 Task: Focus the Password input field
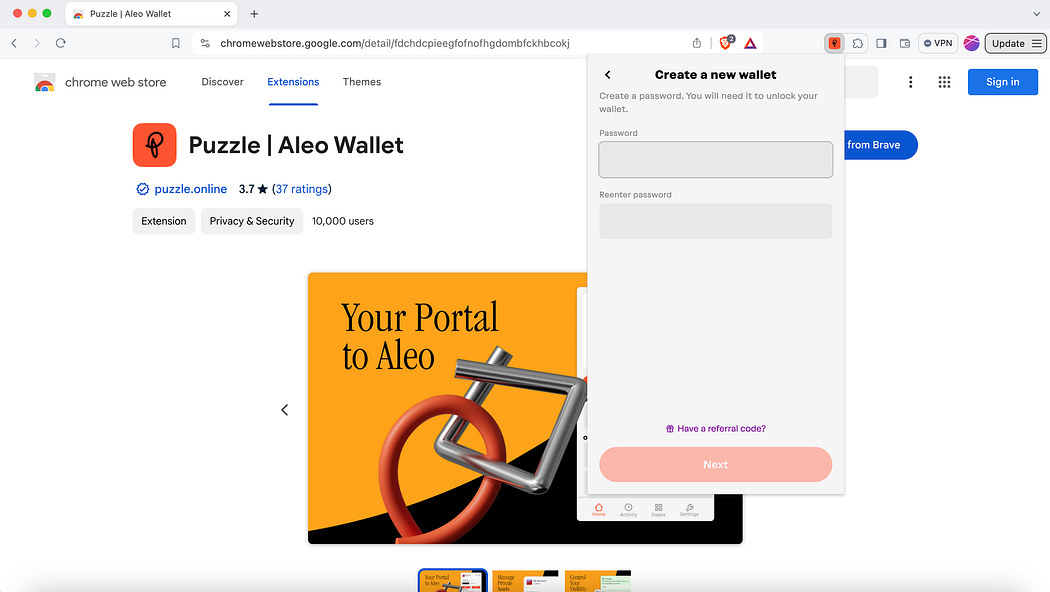(715, 159)
